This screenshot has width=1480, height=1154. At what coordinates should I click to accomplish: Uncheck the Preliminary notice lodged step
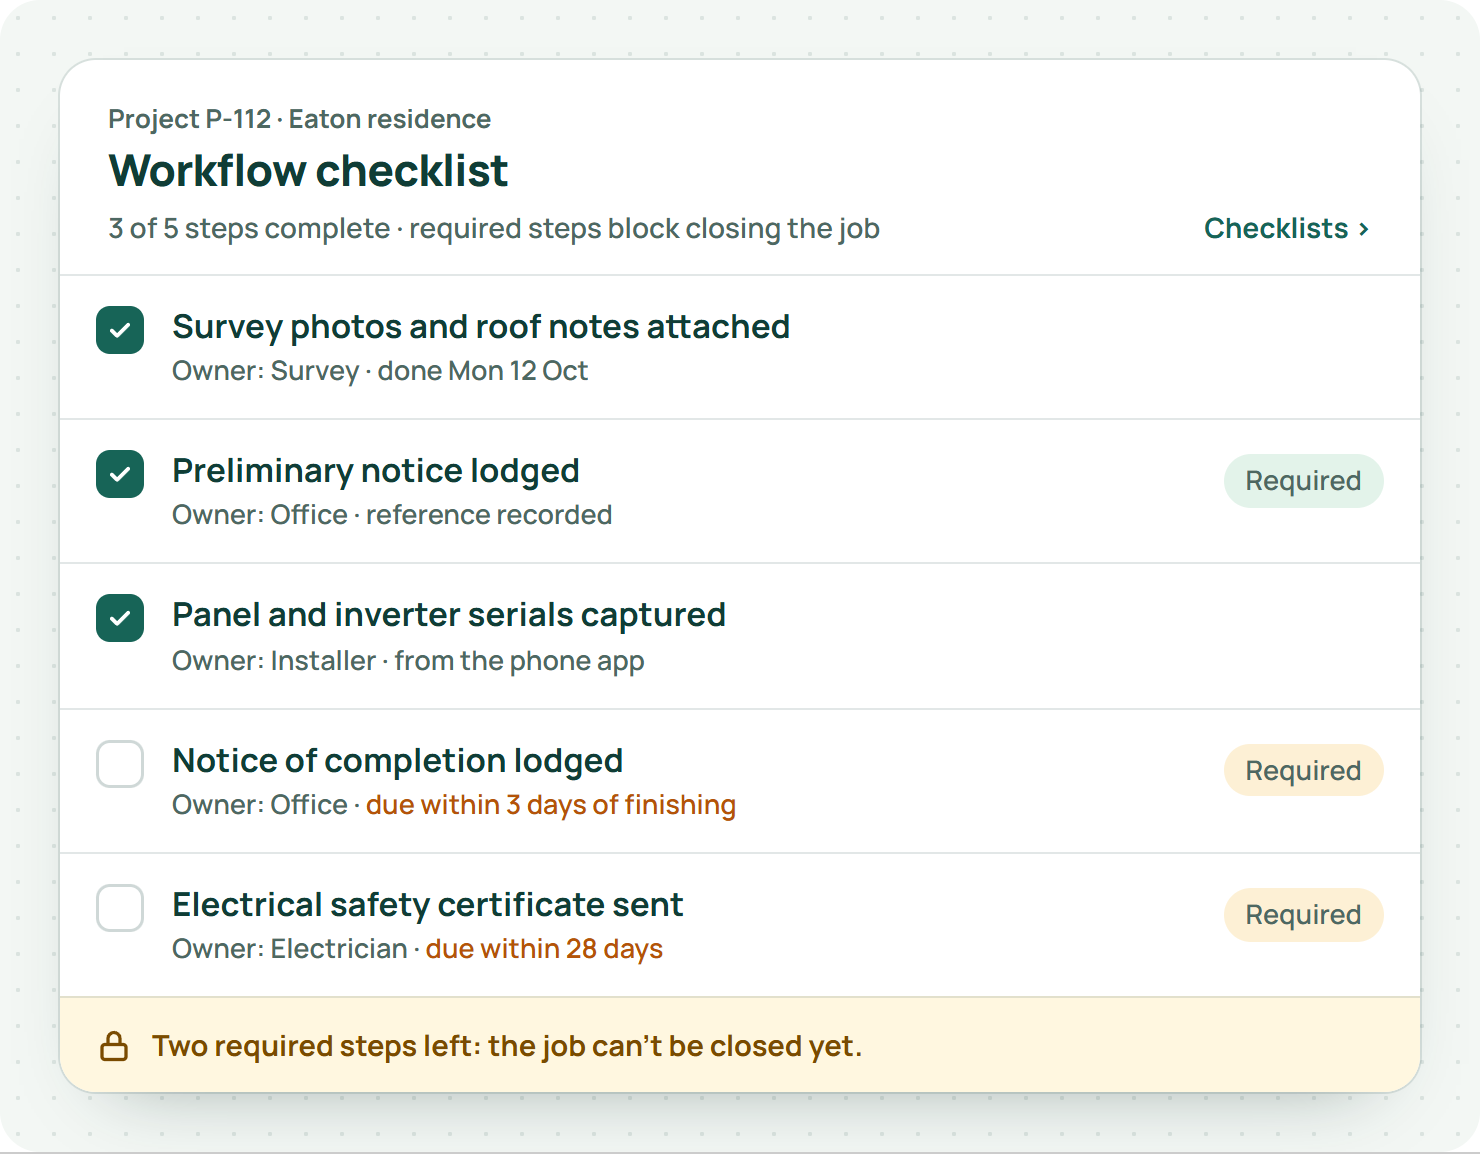pos(120,474)
